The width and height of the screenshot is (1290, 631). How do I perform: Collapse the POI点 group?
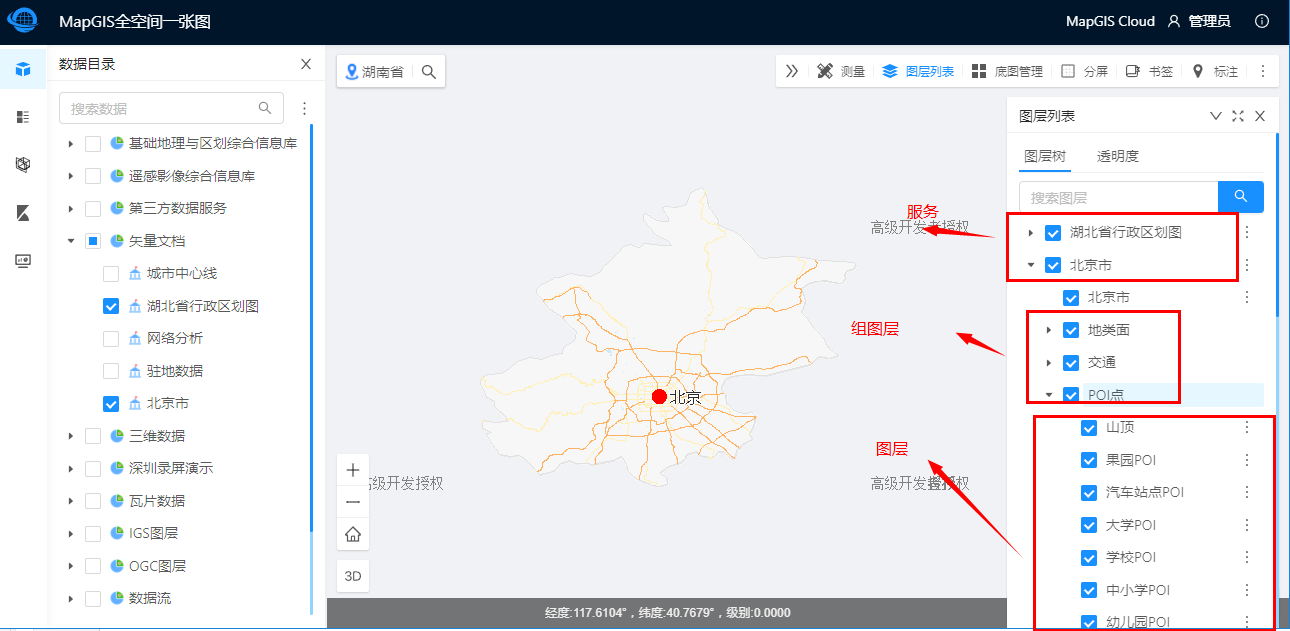point(1049,395)
